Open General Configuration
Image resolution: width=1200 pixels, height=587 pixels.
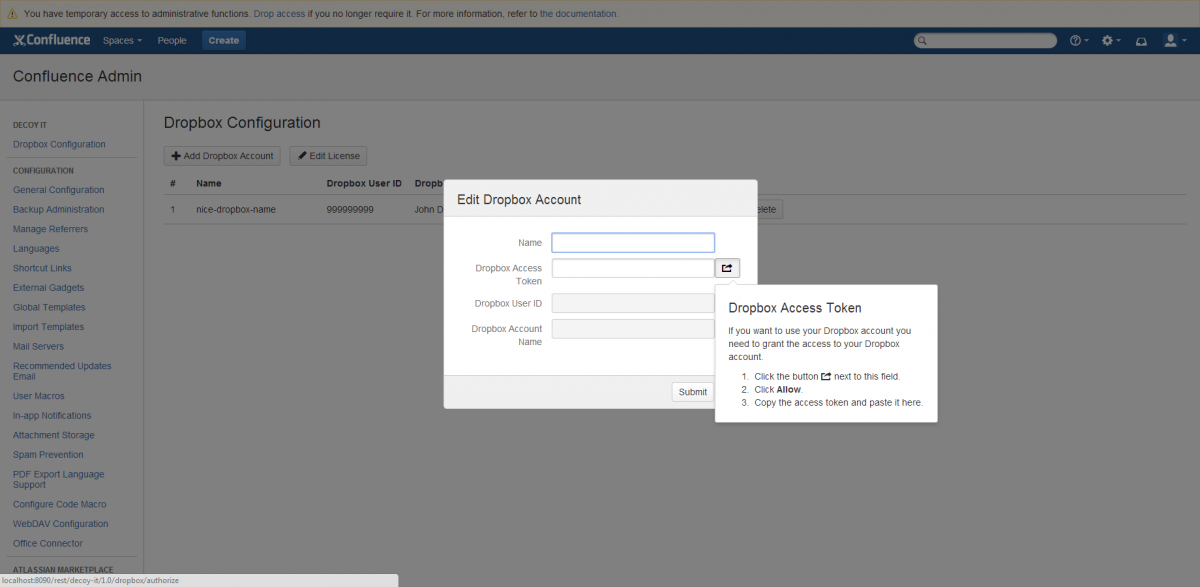(x=58, y=190)
